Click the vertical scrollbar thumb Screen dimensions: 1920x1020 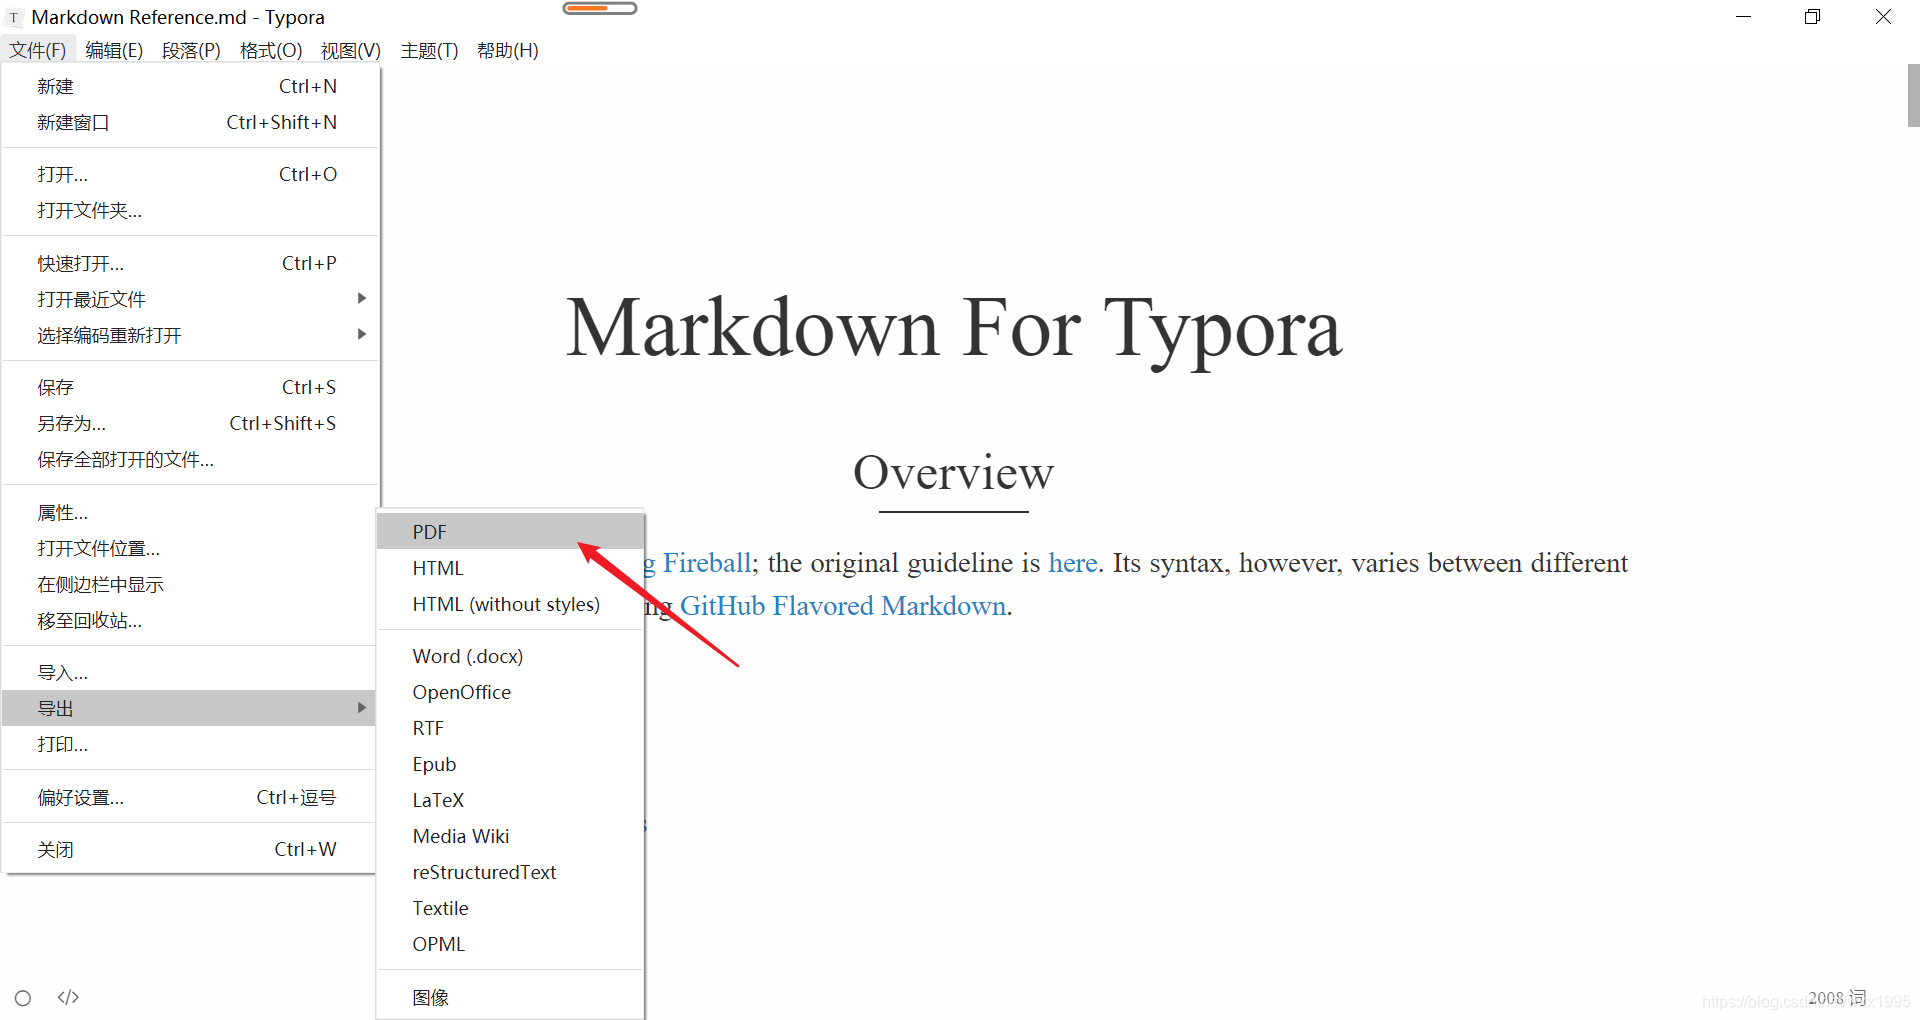click(x=1913, y=96)
